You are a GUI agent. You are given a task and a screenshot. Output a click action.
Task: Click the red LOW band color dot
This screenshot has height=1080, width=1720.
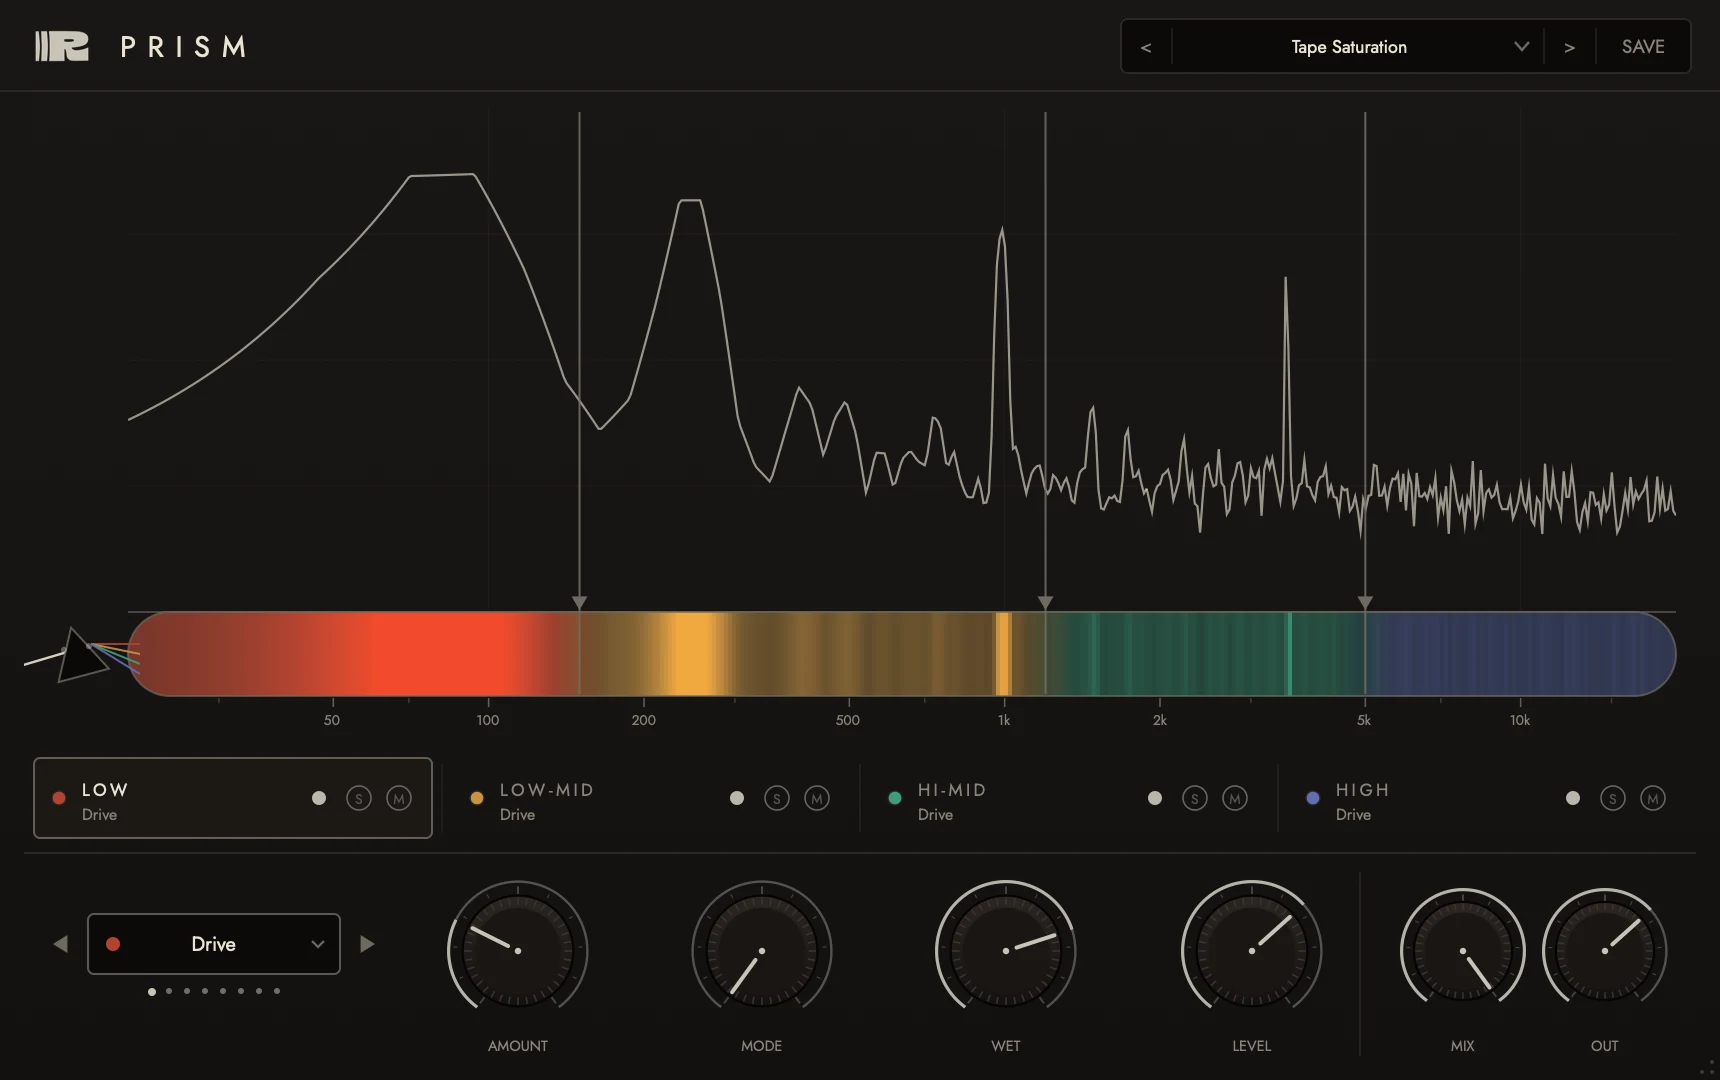(x=59, y=798)
